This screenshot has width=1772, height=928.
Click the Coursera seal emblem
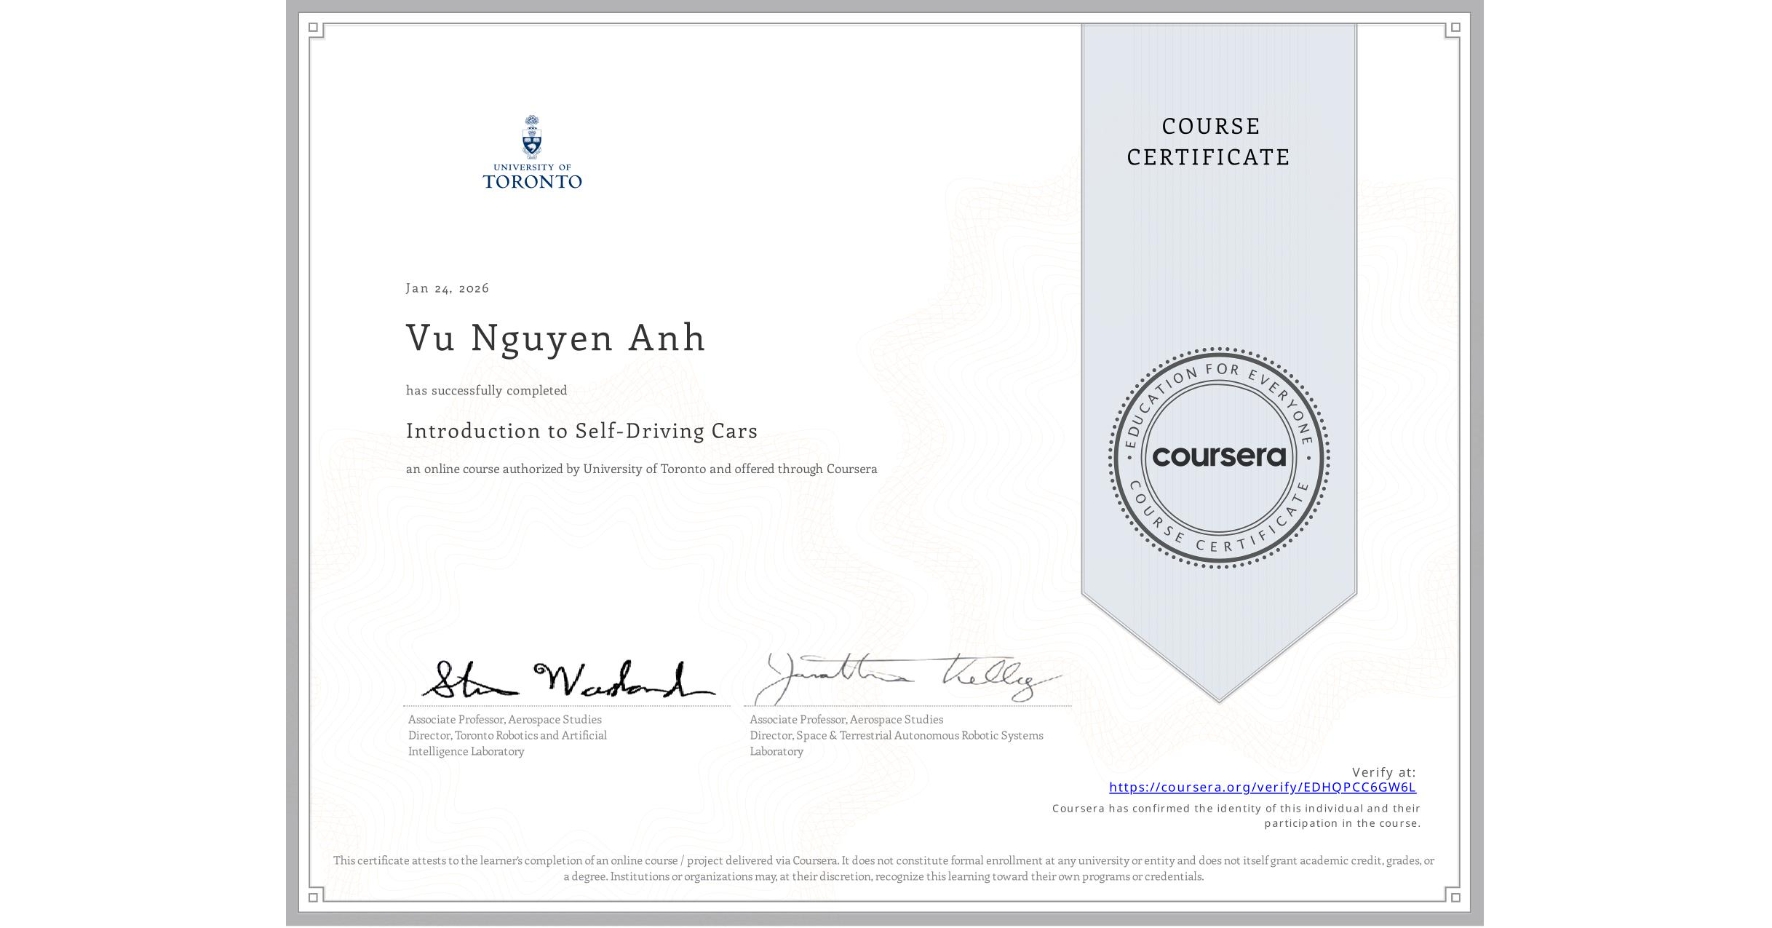point(1218,457)
